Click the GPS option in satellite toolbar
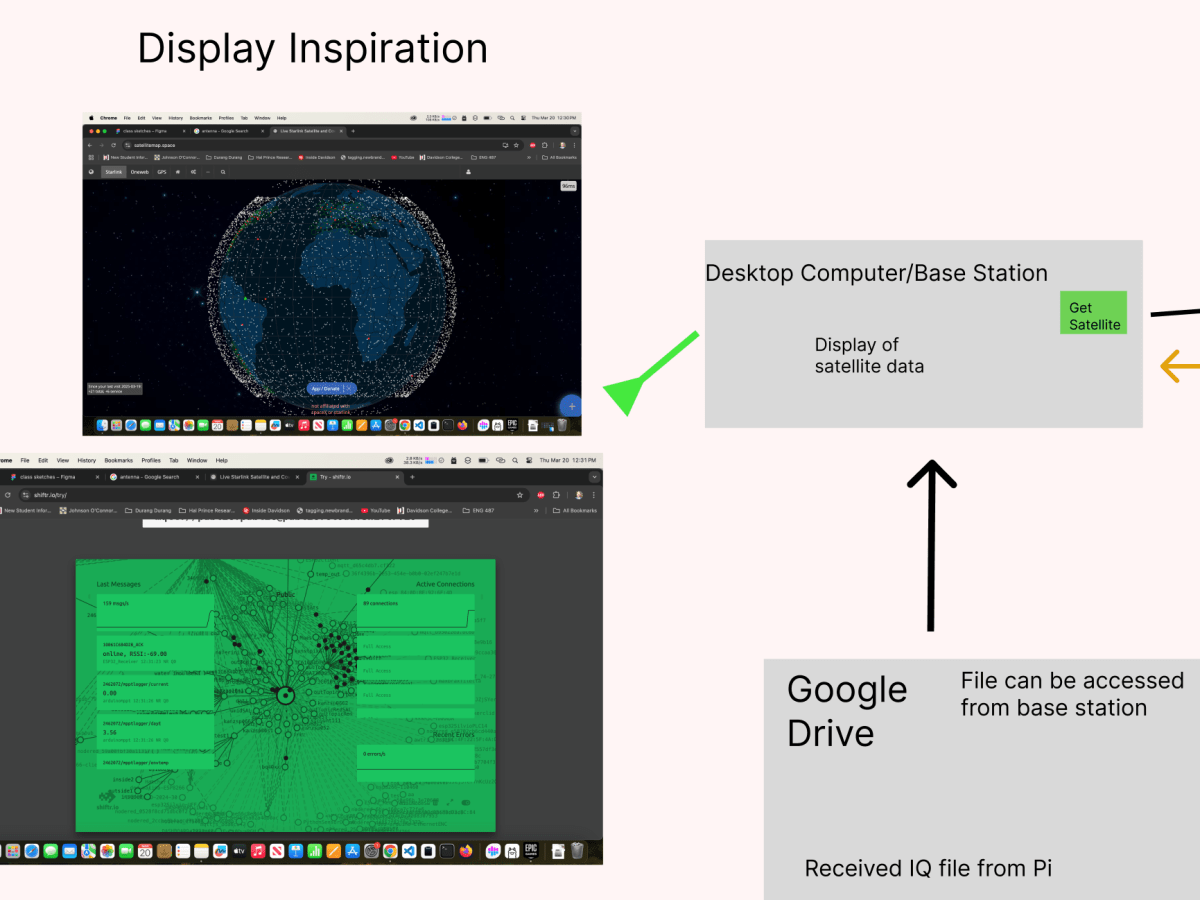Viewport: 1200px width, 900px height. [162, 172]
